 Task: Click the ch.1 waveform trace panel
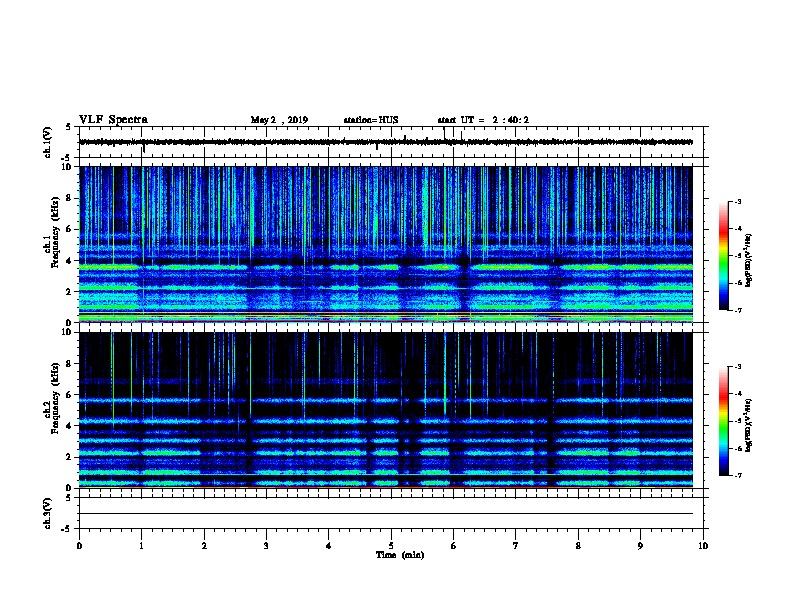pyautogui.click(x=391, y=142)
